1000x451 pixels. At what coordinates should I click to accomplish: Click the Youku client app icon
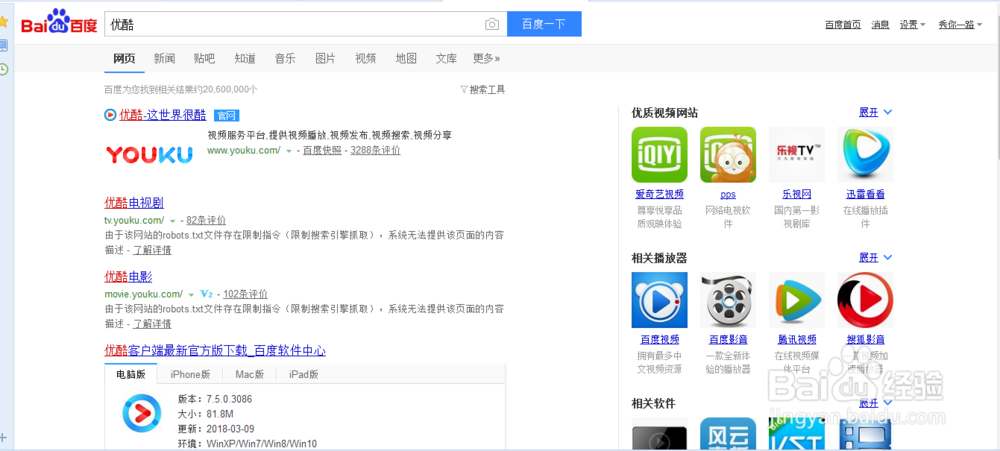pos(142,415)
